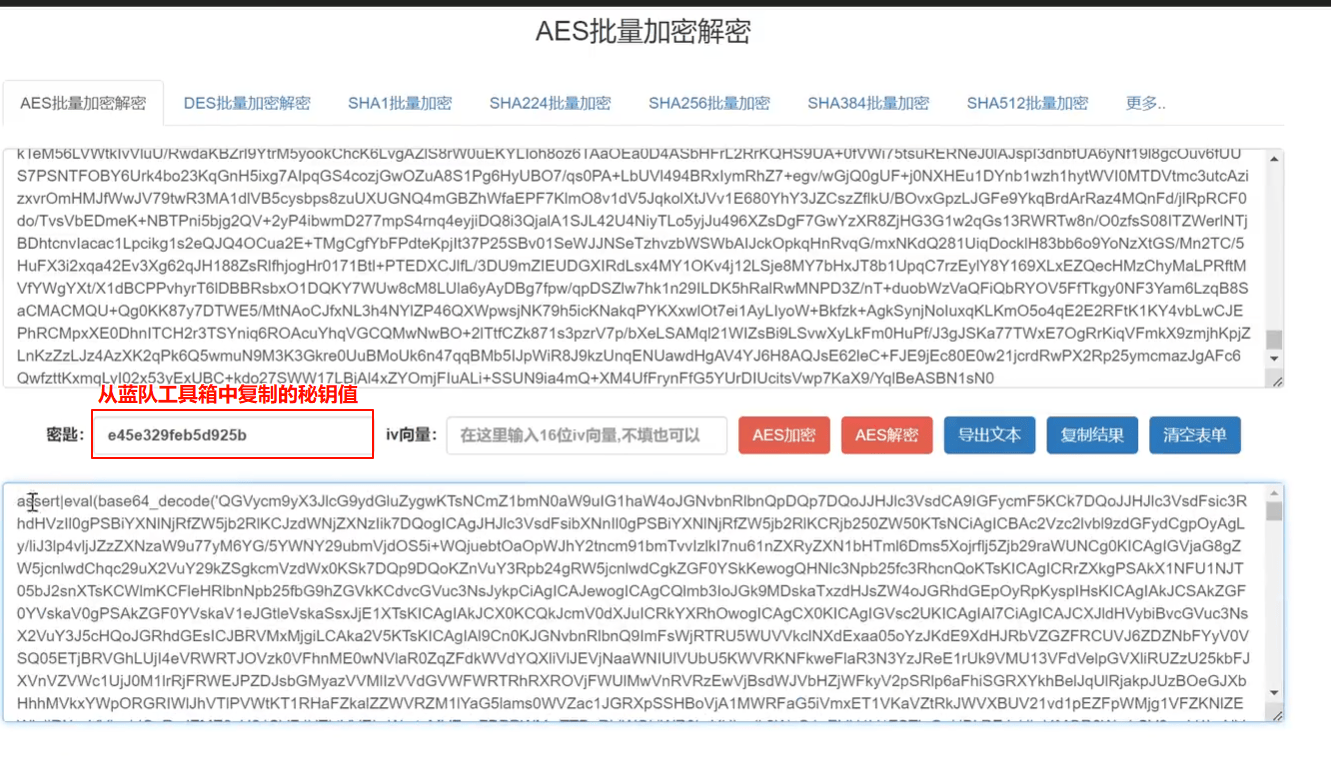
Task: Select the SHA1批量加密 tab
Action: click(400, 103)
